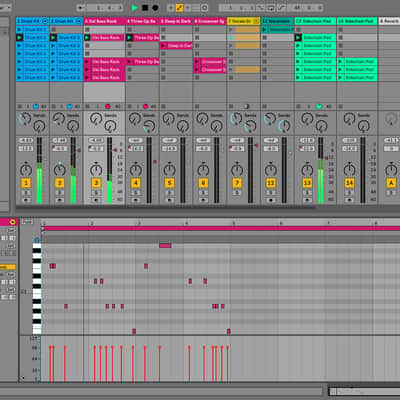Click the Session Record circle button in transport

(x=205, y=8)
